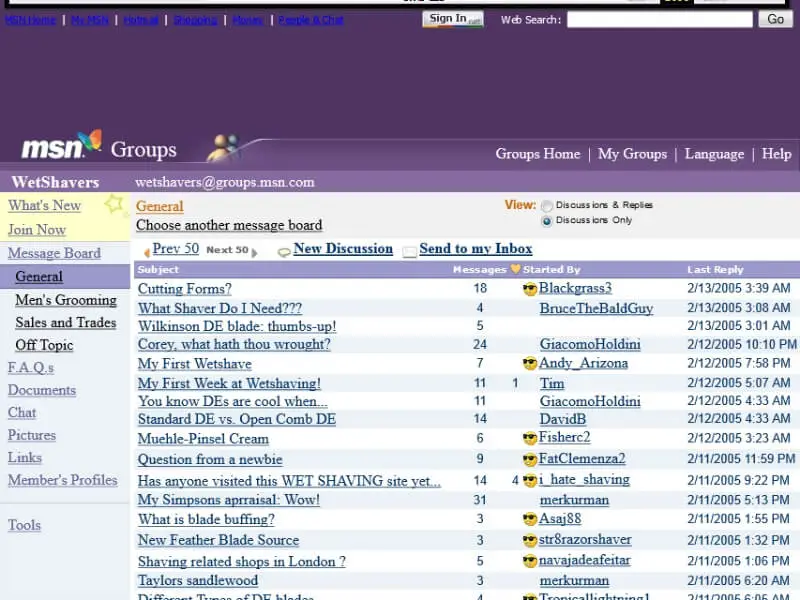Open Member's Profiles page

click(x=62, y=480)
